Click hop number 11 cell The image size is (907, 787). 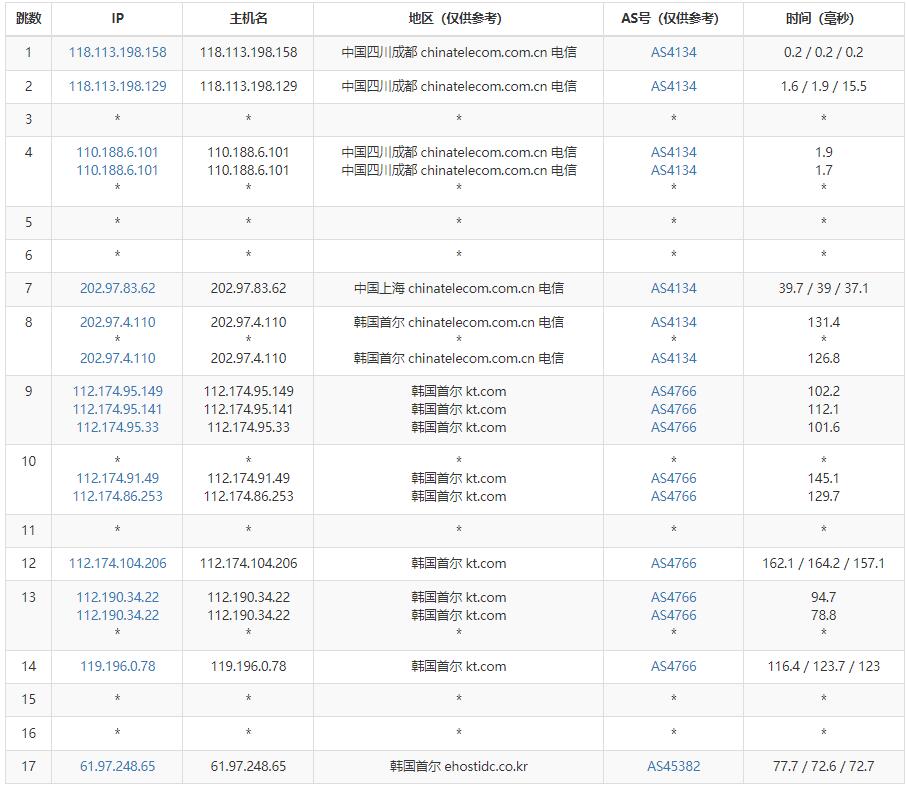[28, 530]
